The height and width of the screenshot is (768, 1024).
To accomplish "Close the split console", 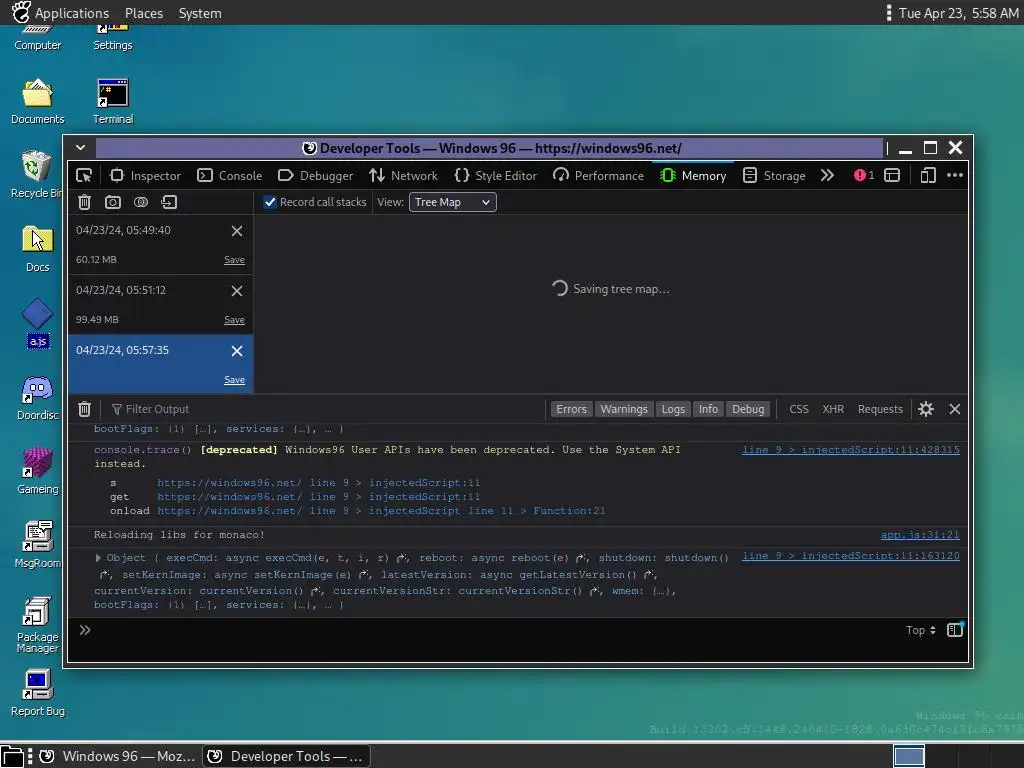I will coord(955,409).
